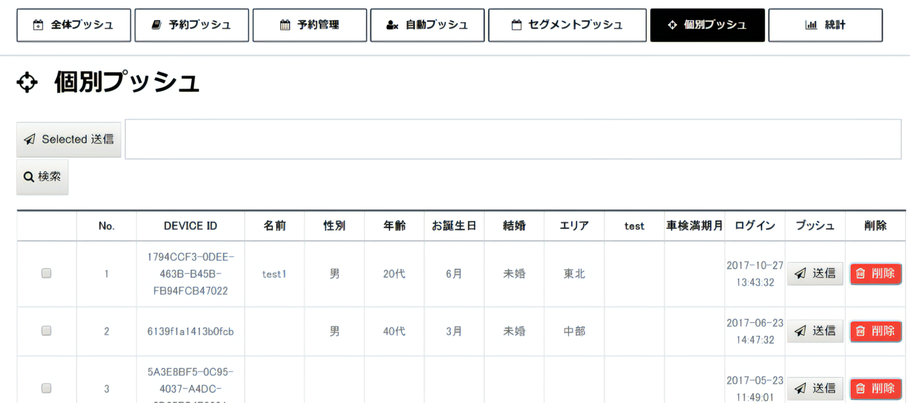
Task: Click the user icon on 自動プッシュ tab
Action: click(x=392, y=25)
